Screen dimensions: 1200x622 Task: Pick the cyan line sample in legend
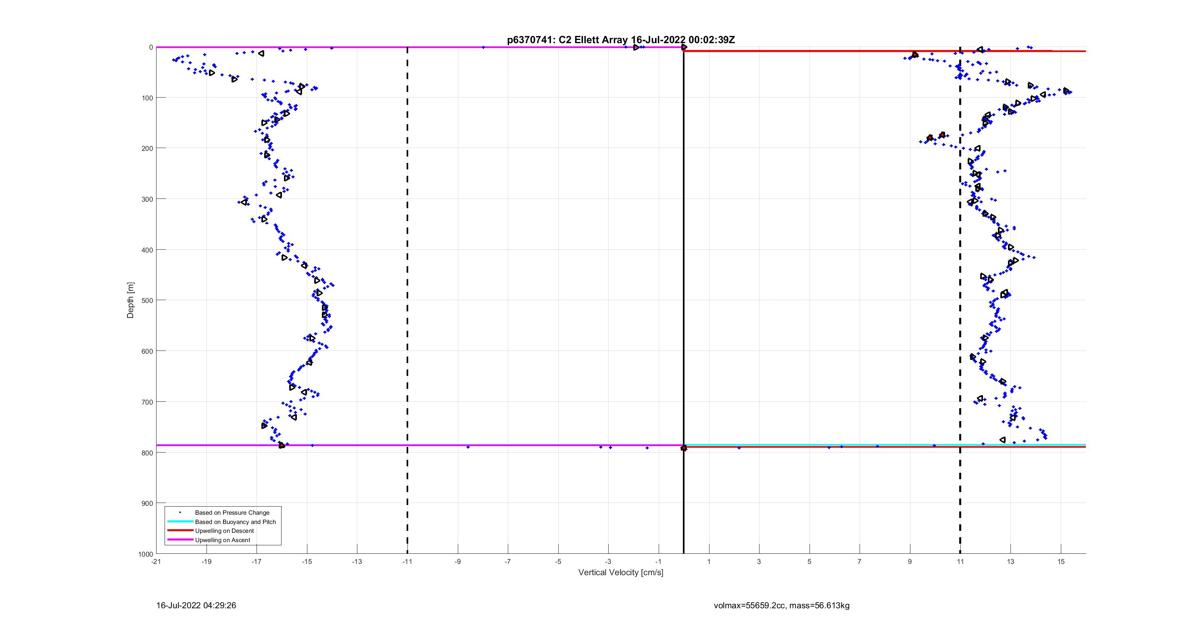tap(179, 521)
